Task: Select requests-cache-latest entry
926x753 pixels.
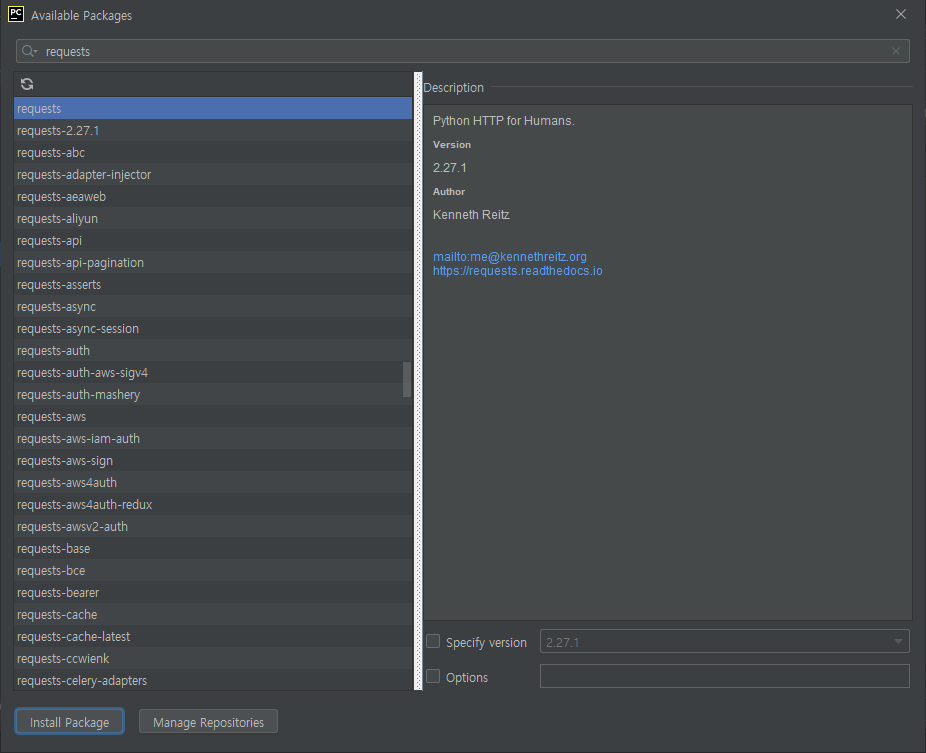Action: [213, 637]
